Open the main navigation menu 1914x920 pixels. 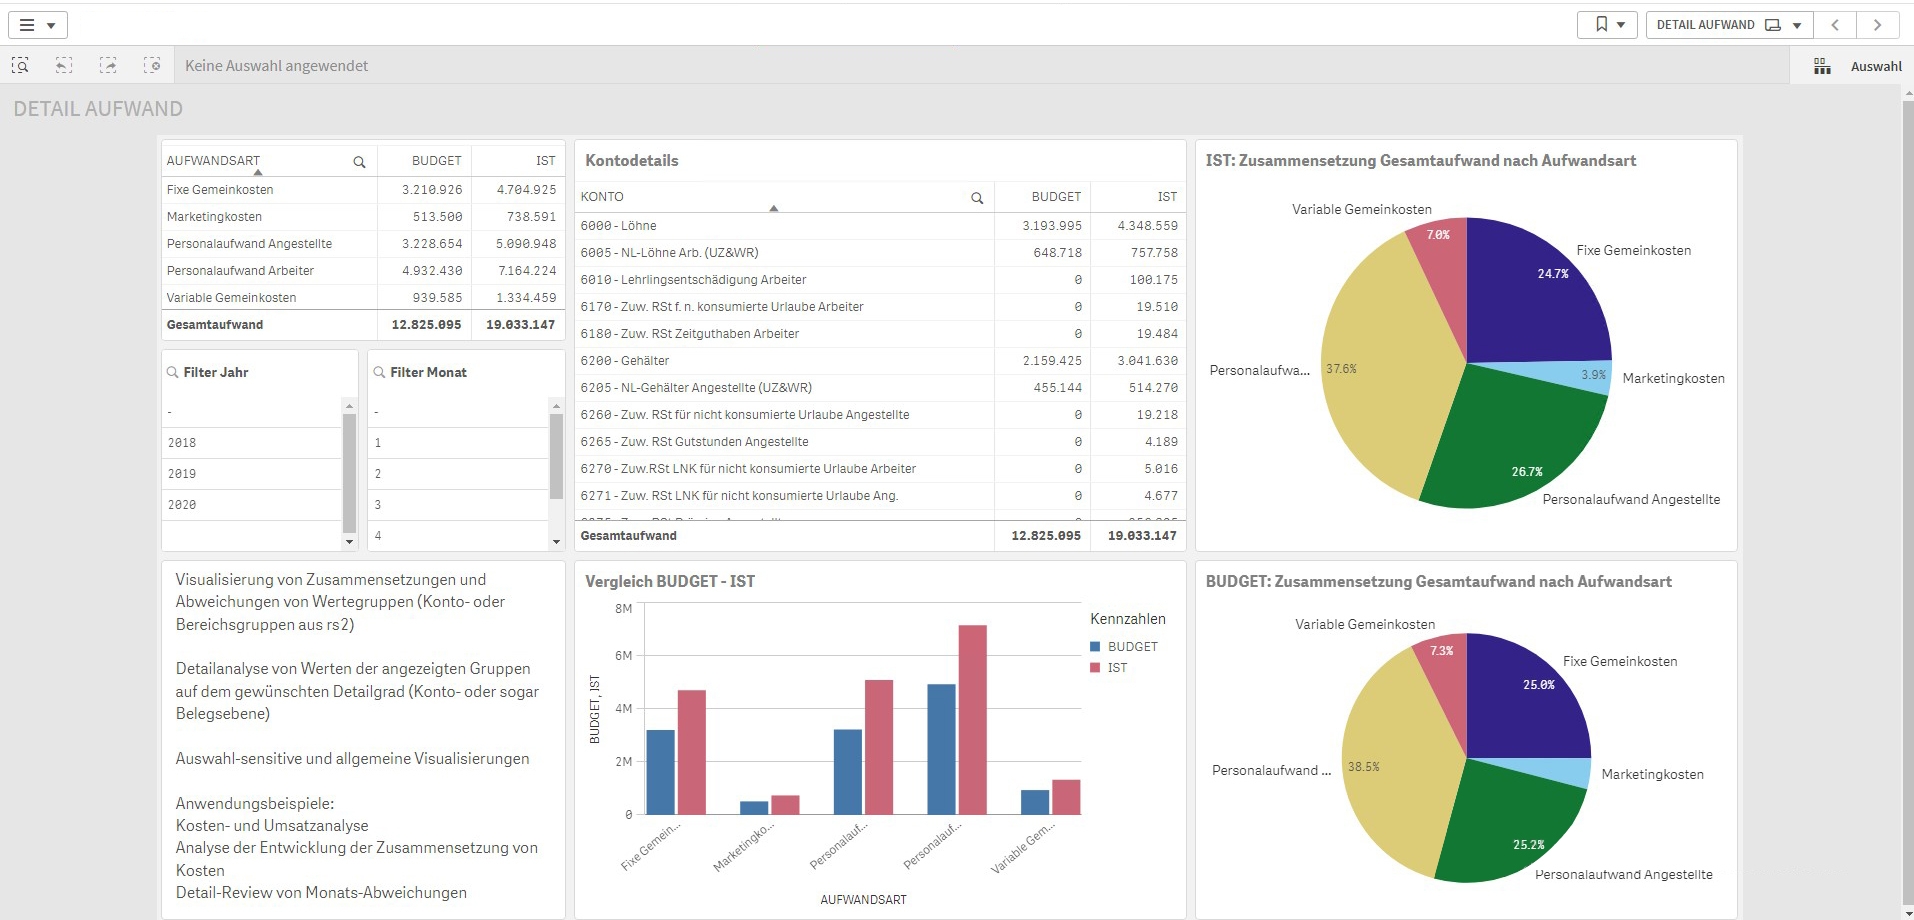click(38, 25)
